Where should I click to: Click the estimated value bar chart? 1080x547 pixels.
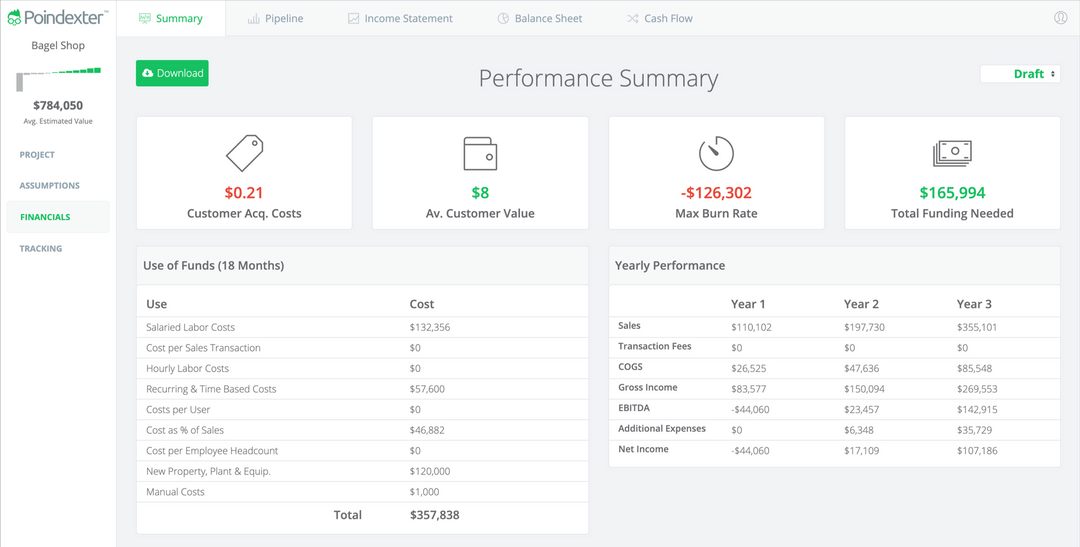pyautogui.click(x=58, y=78)
